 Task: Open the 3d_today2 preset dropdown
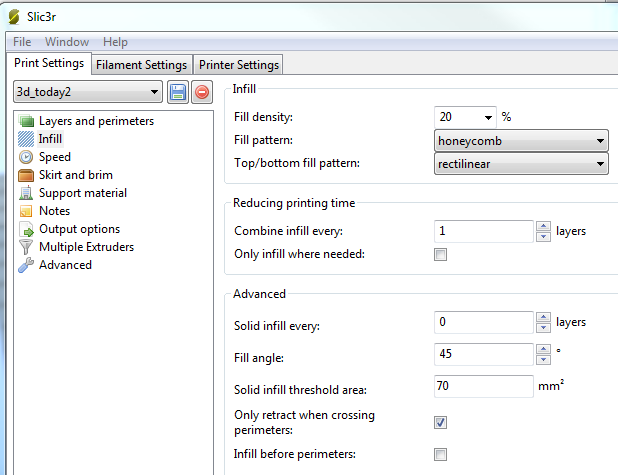(x=88, y=92)
